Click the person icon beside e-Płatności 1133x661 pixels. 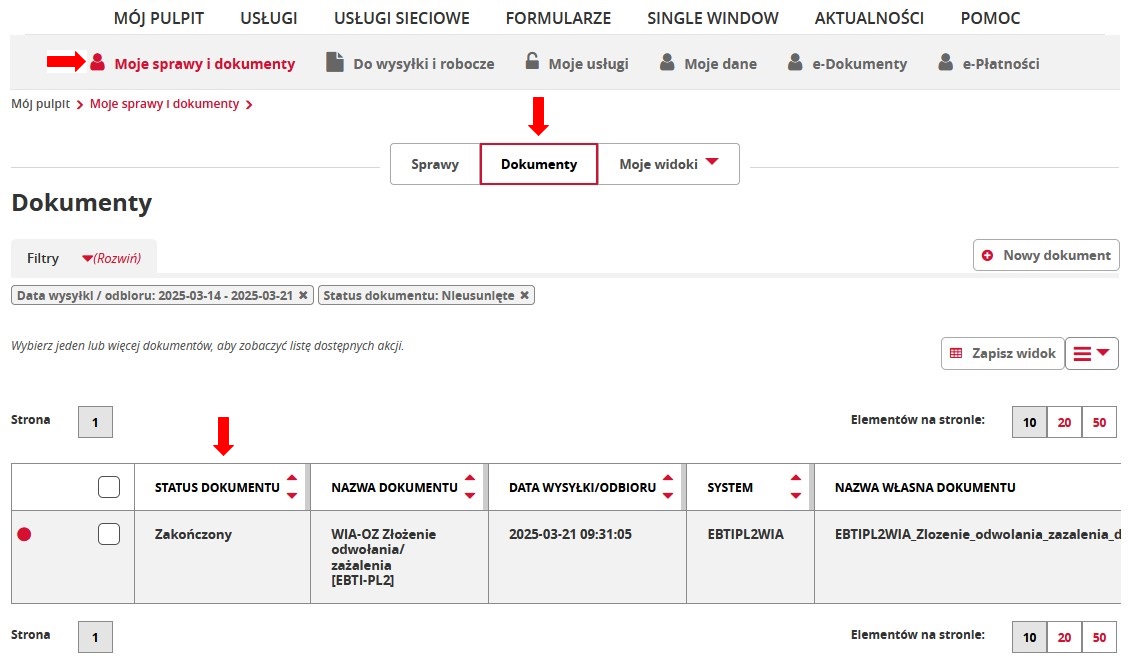[945, 63]
